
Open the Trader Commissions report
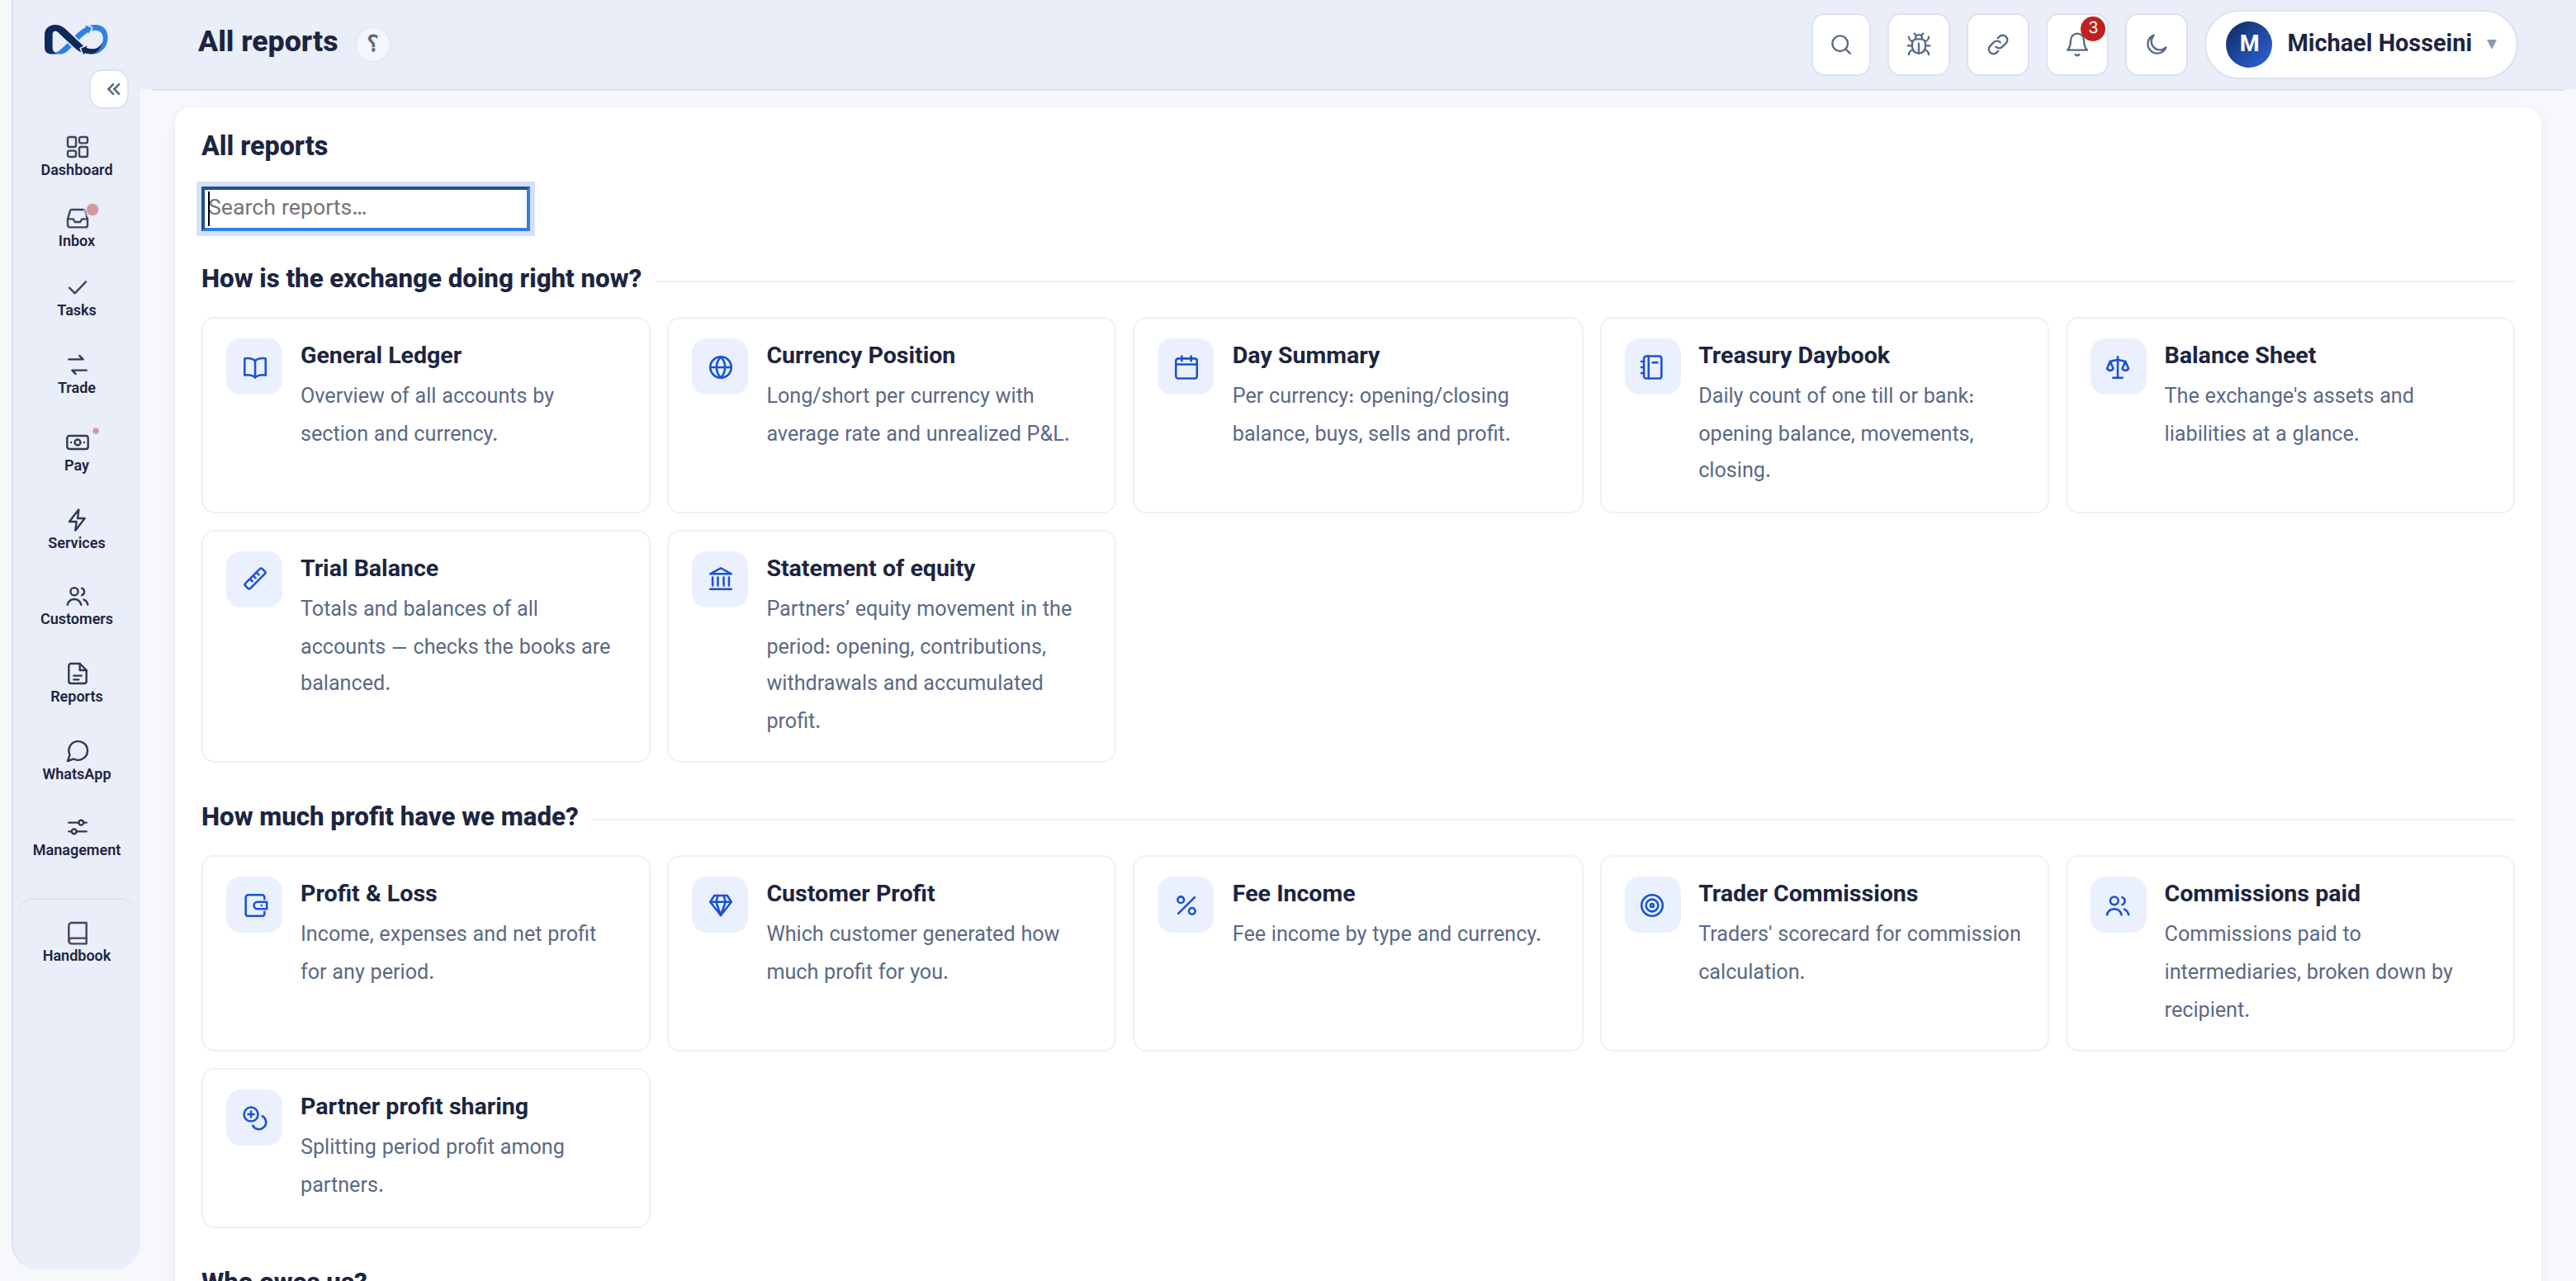coord(1824,953)
